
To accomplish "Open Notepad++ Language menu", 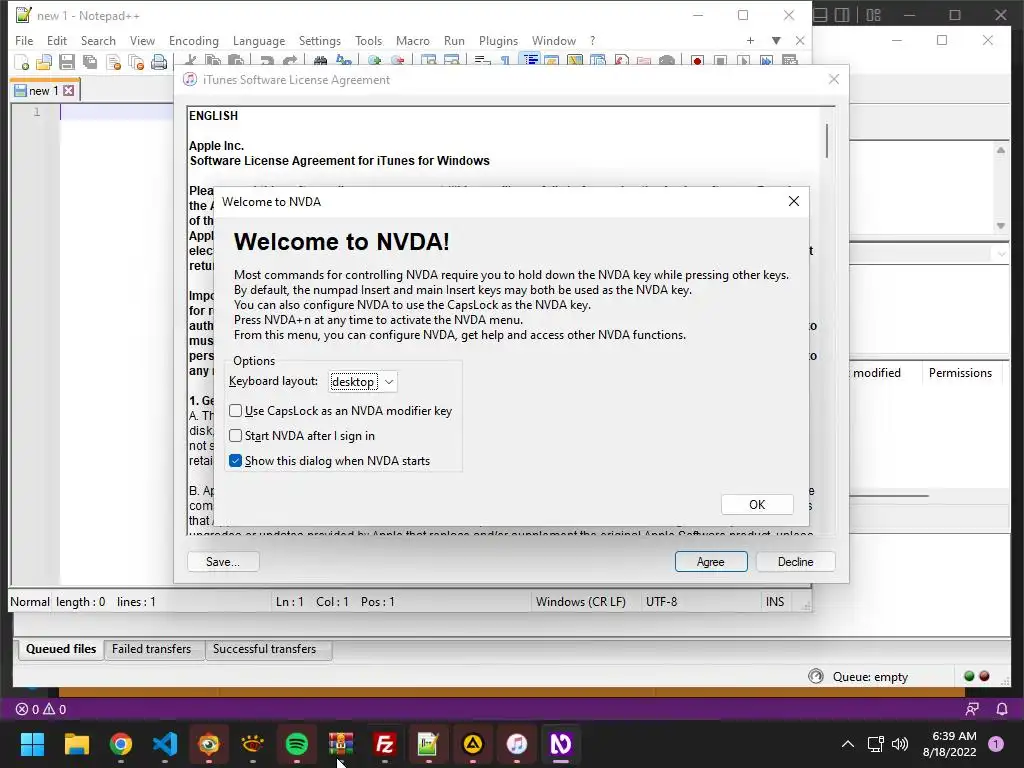I will coord(259,40).
